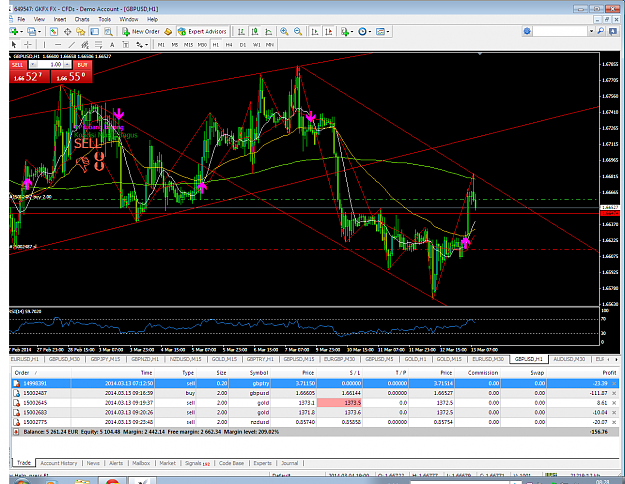Open the chat bubble icon at top right
This screenshot has width=625, height=484.
614,31
